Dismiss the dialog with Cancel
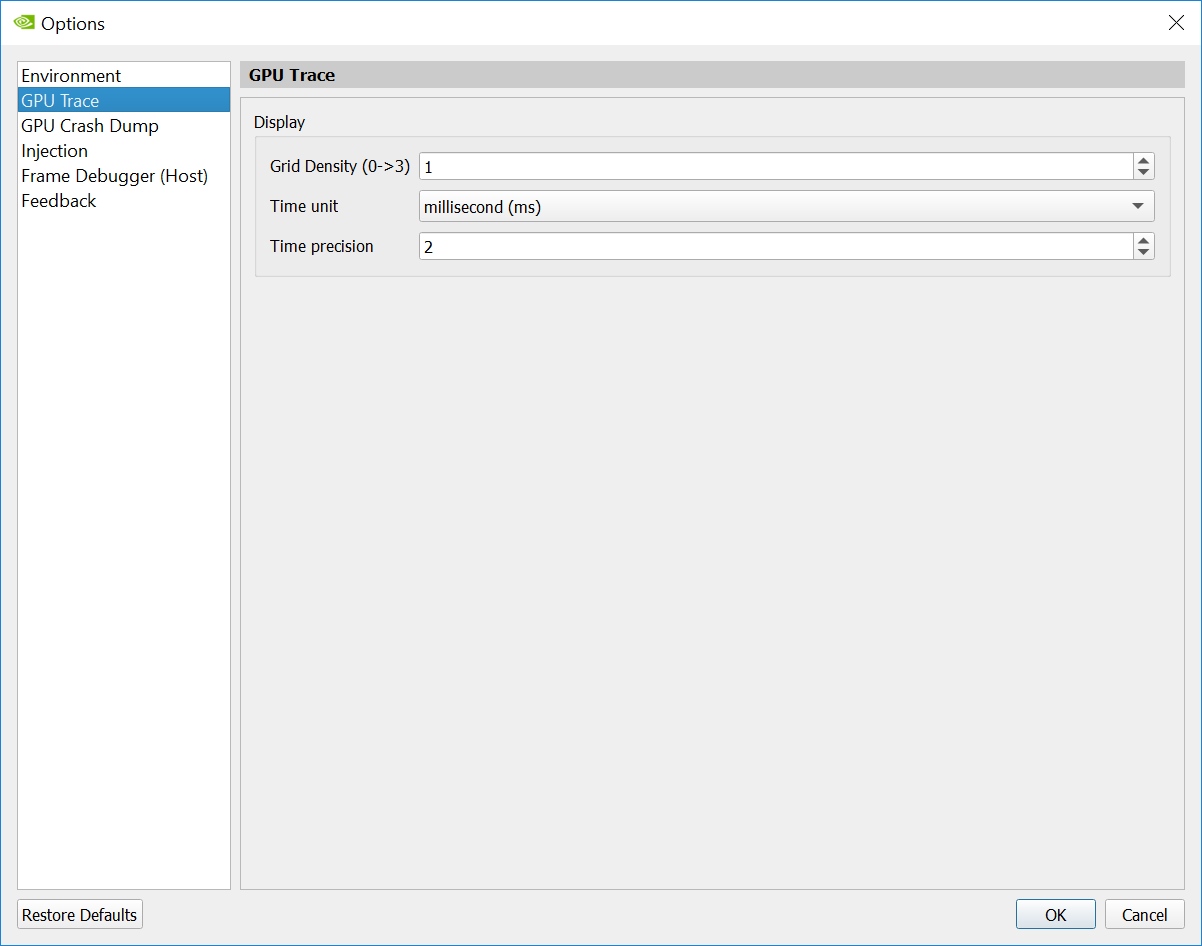Image resolution: width=1202 pixels, height=946 pixels. 1144,914
